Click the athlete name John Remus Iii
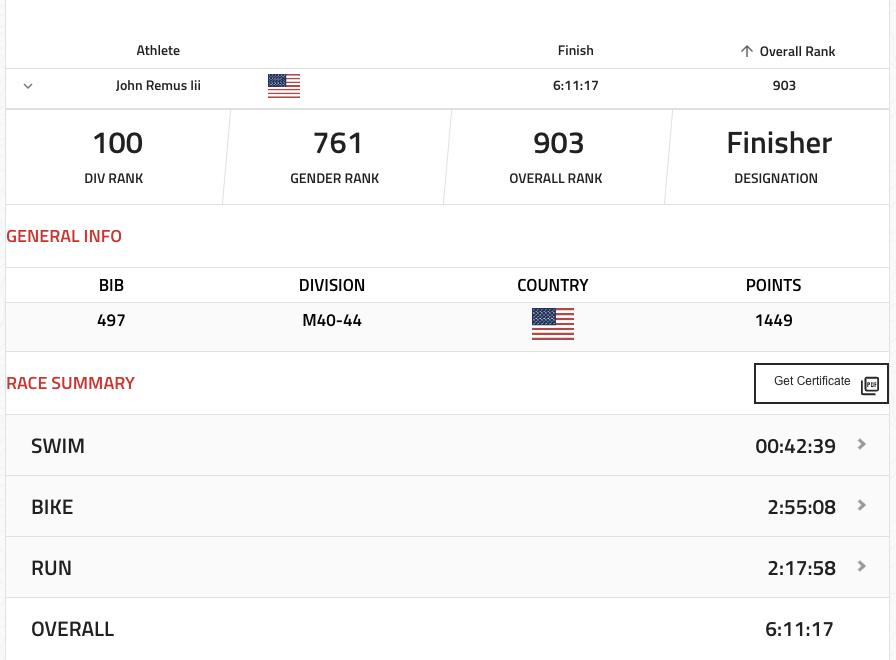This screenshot has height=660, width=896. coord(158,86)
